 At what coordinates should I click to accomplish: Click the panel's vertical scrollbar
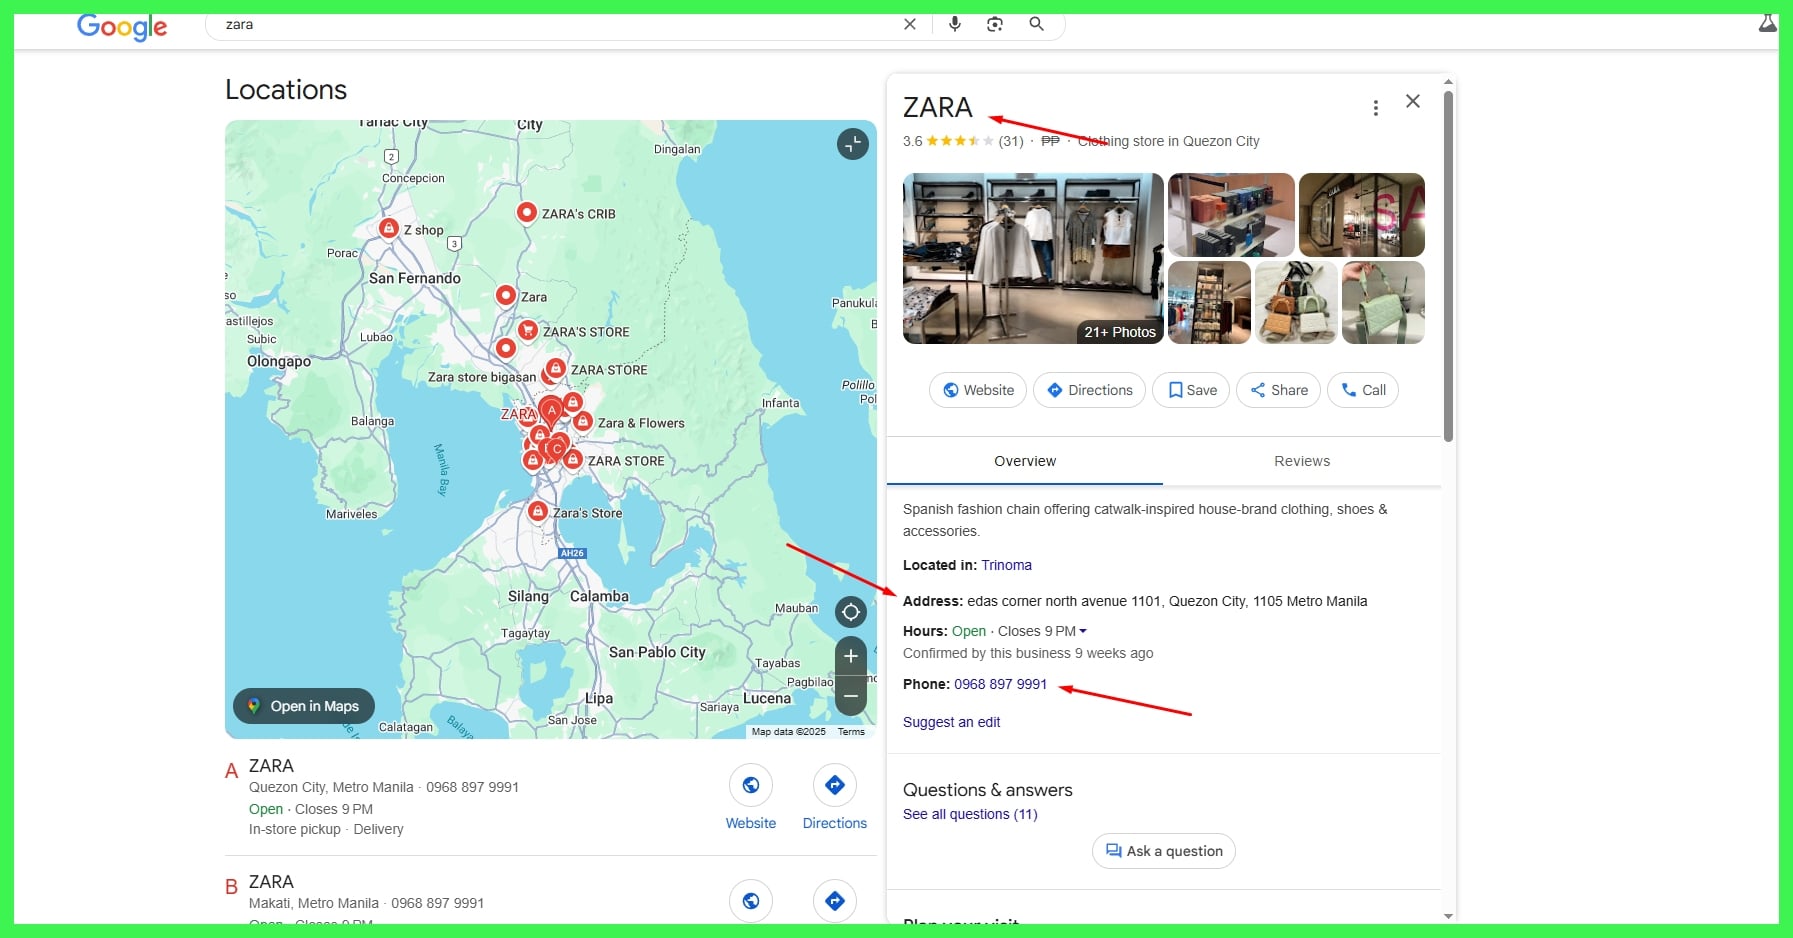click(x=1448, y=267)
